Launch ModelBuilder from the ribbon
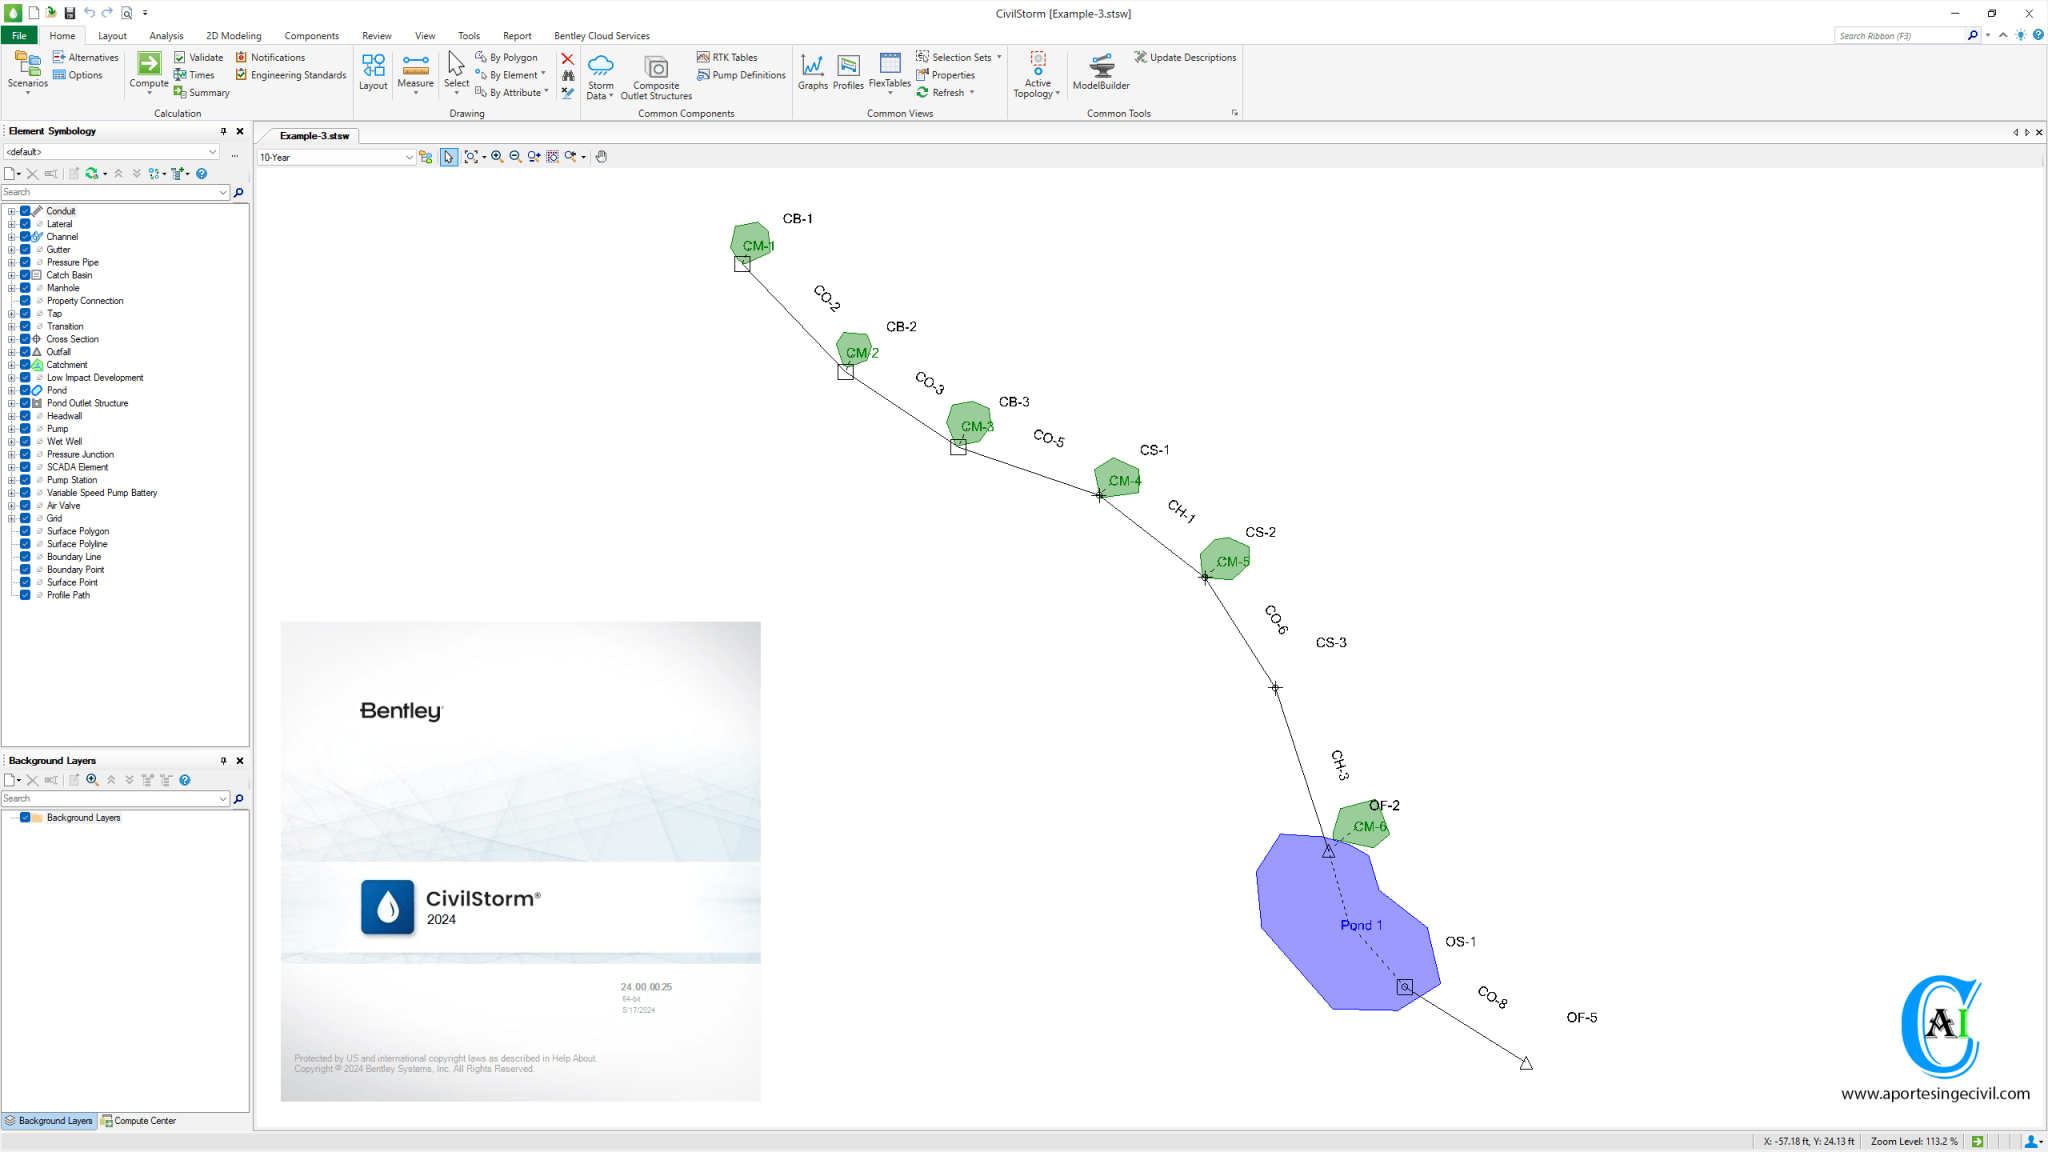The width and height of the screenshot is (2048, 1152). [1101, 68]
